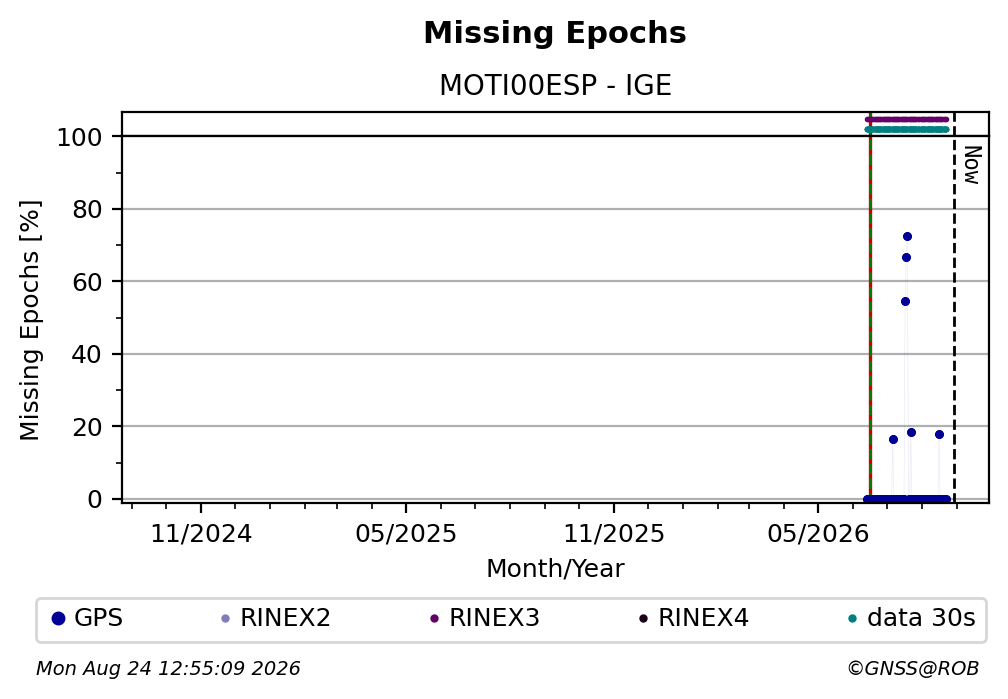Click the RINEX4 legend dot marker
The width and height of the screenshot is (1008, 699).
643,619
